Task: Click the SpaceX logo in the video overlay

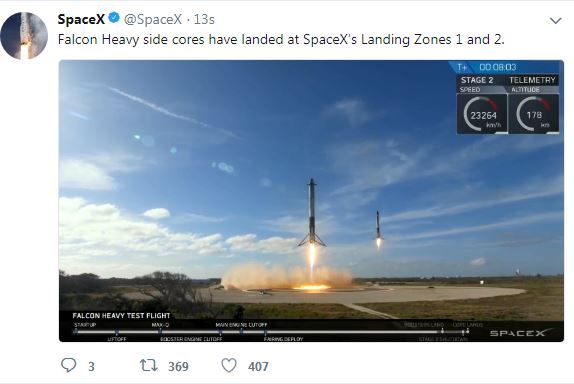Action: coord(521,333)
